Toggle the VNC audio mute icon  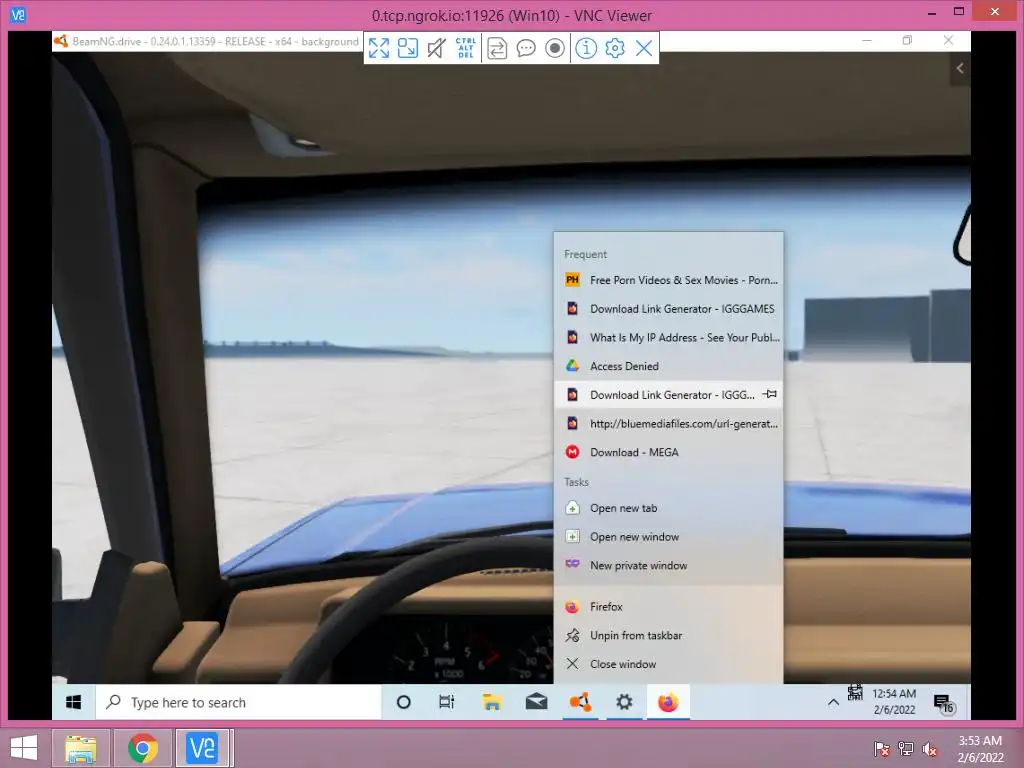pyautogui.click(x=436, y=48)
